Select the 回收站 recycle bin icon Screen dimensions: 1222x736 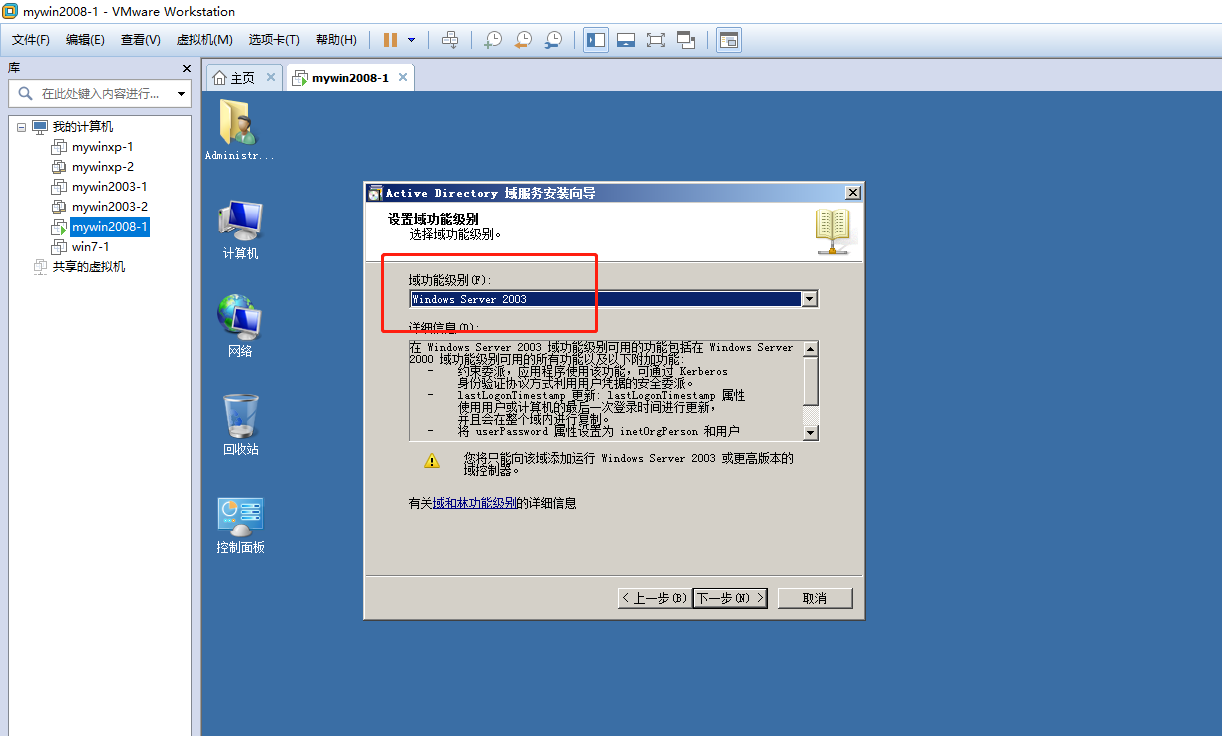pos(240,424)
